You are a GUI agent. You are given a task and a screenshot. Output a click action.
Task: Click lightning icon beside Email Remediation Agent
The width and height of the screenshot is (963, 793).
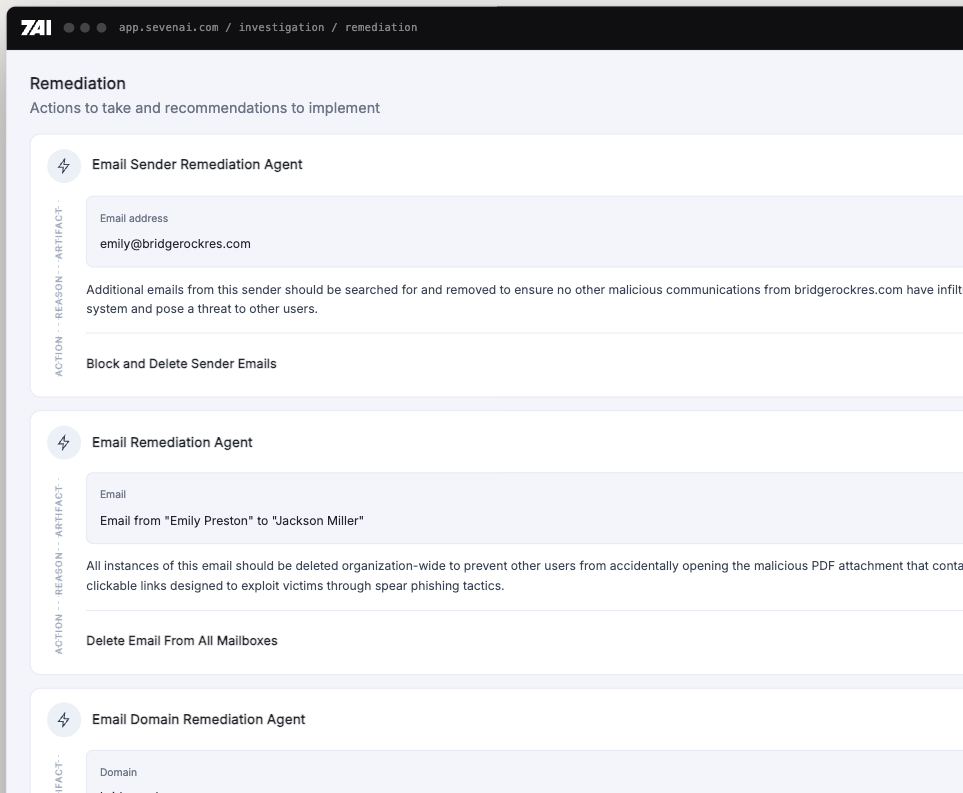pos(64,443)
